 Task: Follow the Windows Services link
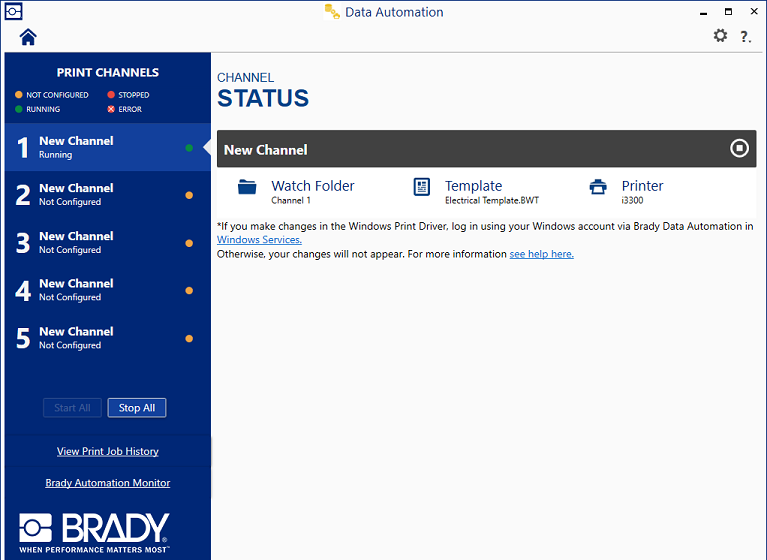pyautogui.click(x=259, y=240)
